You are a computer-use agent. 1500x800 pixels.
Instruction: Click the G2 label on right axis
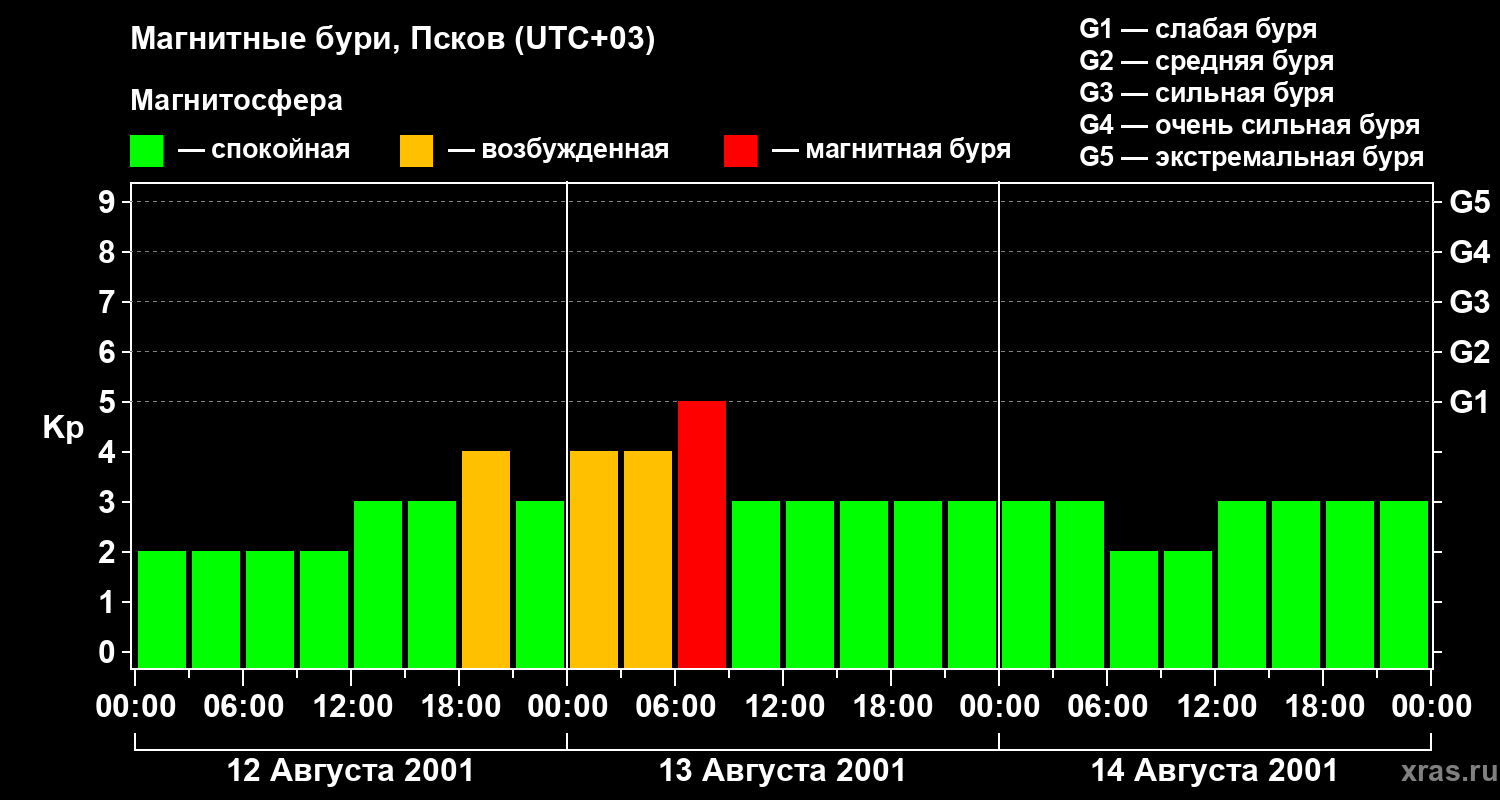coord(1469,352)
